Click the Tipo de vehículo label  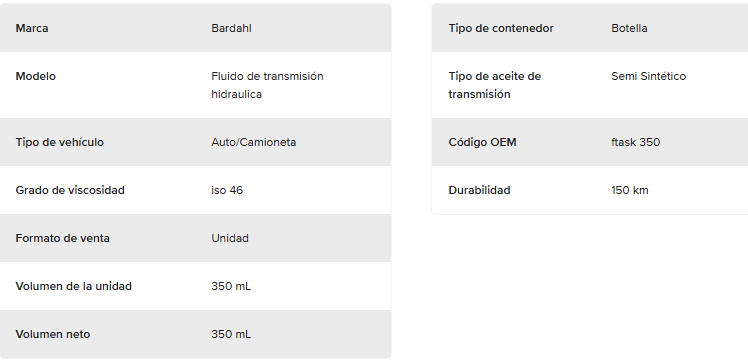(x=59, y=142)
